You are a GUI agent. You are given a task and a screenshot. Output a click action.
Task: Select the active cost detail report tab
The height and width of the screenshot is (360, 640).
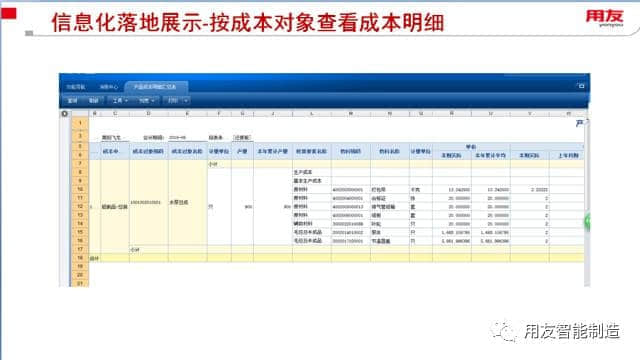pyautogui.click(x=155, y=87)
